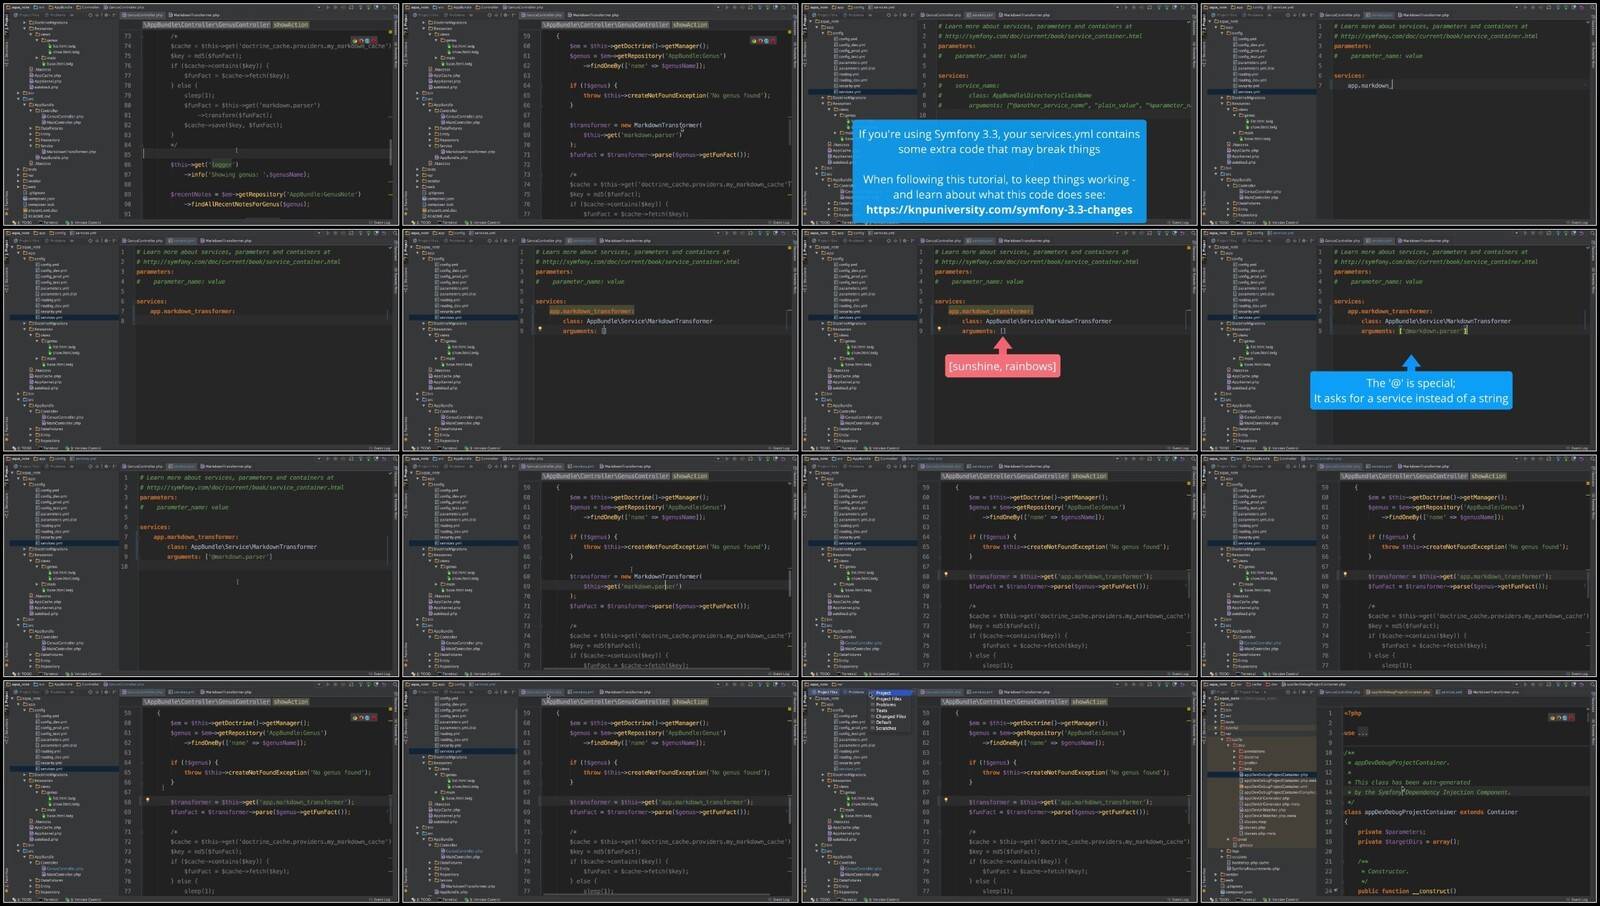Screen dimensions: 1600x906
Task: Choose 'Changed Files' in the project view popup
Action: tap(890, 716)
